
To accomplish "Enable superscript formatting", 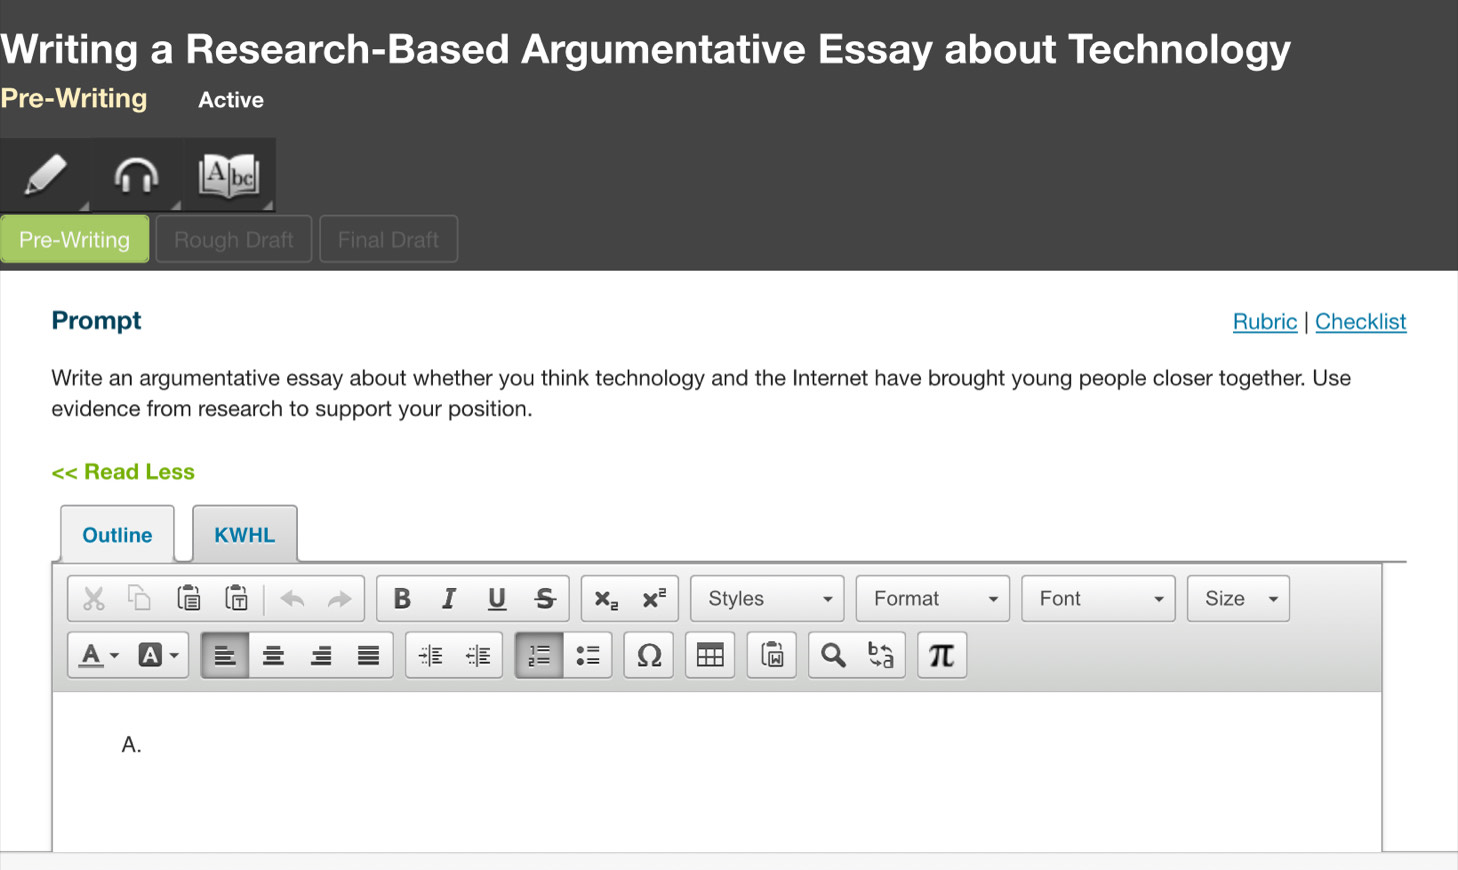I will [654, 598].
